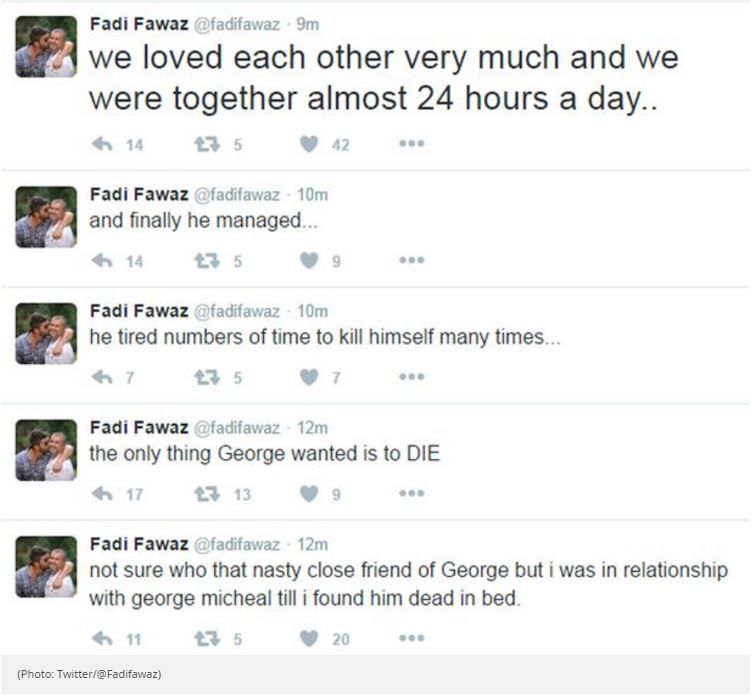Like the 'together almost 24 hours' tweet
This screenshot has height=699, width=753.
point(310,144)
